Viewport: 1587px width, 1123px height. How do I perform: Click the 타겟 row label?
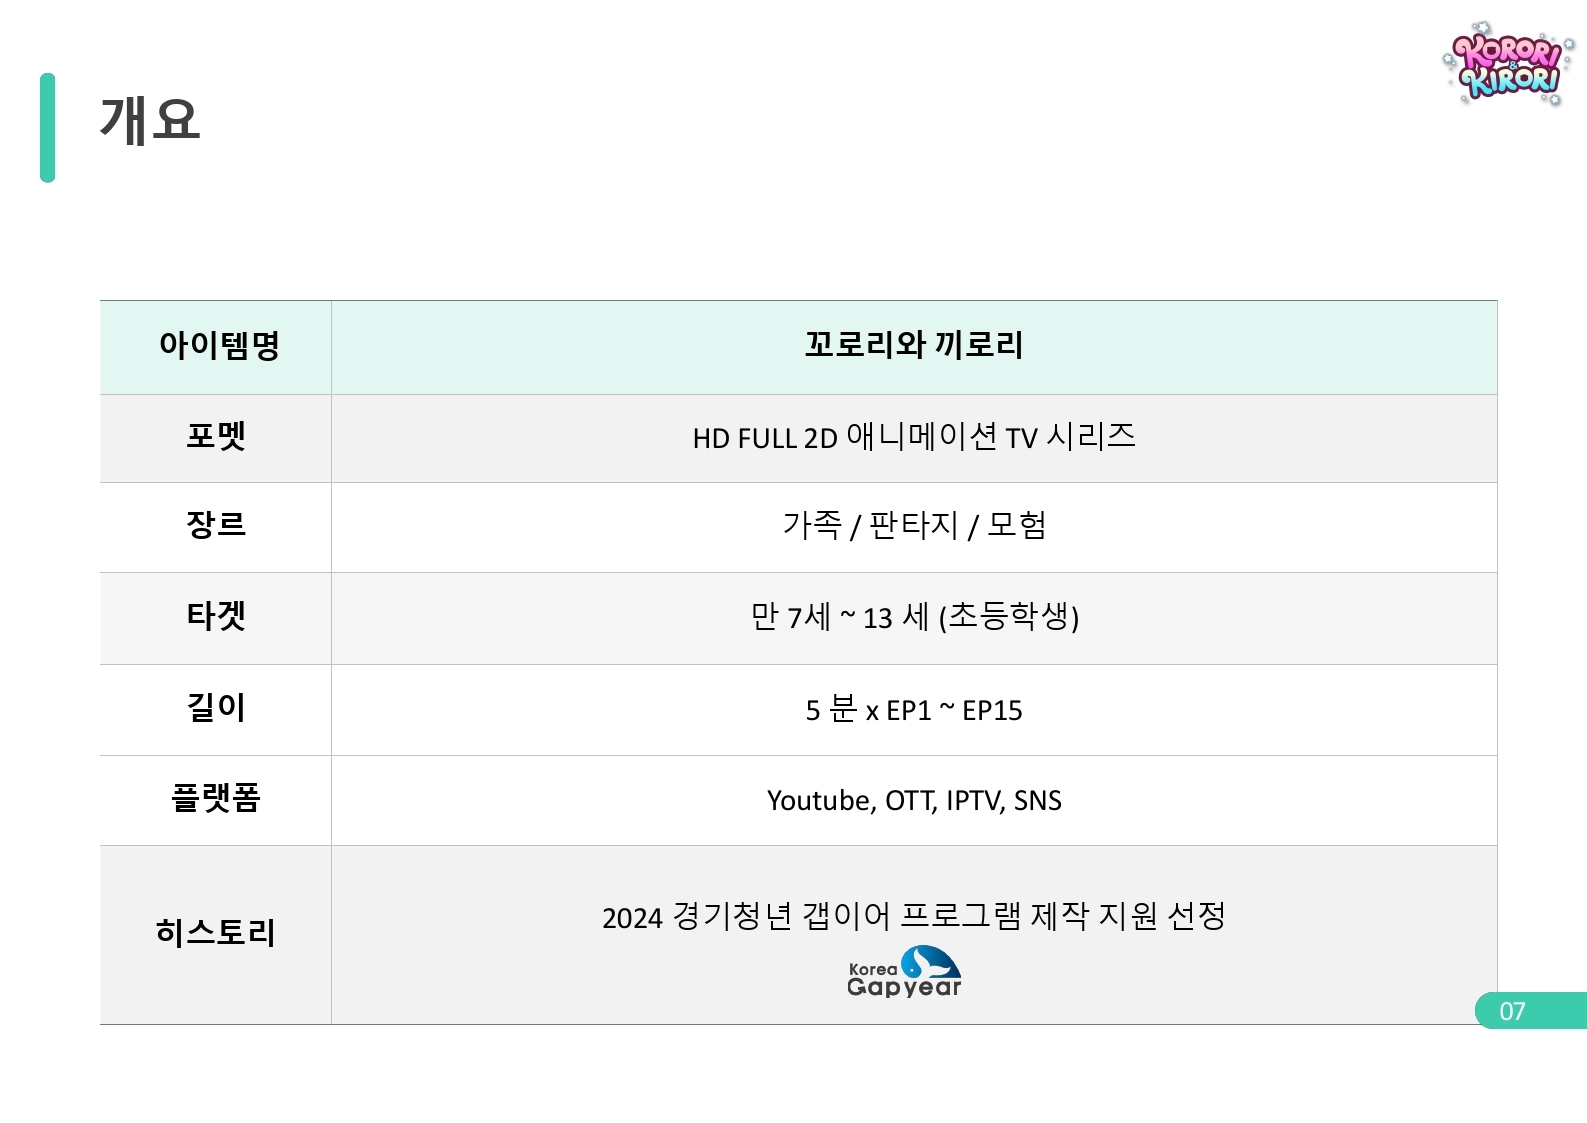pos(216,616)
